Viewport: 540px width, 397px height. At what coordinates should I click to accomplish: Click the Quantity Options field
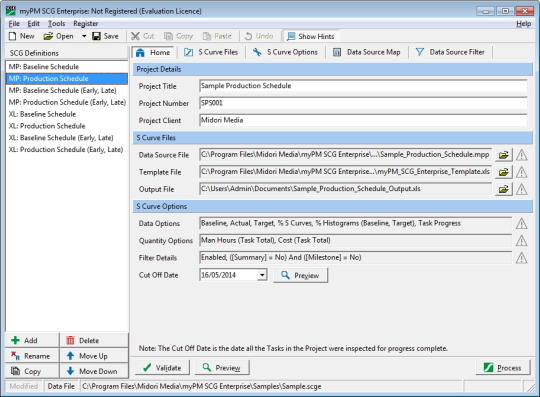[355, 240]
